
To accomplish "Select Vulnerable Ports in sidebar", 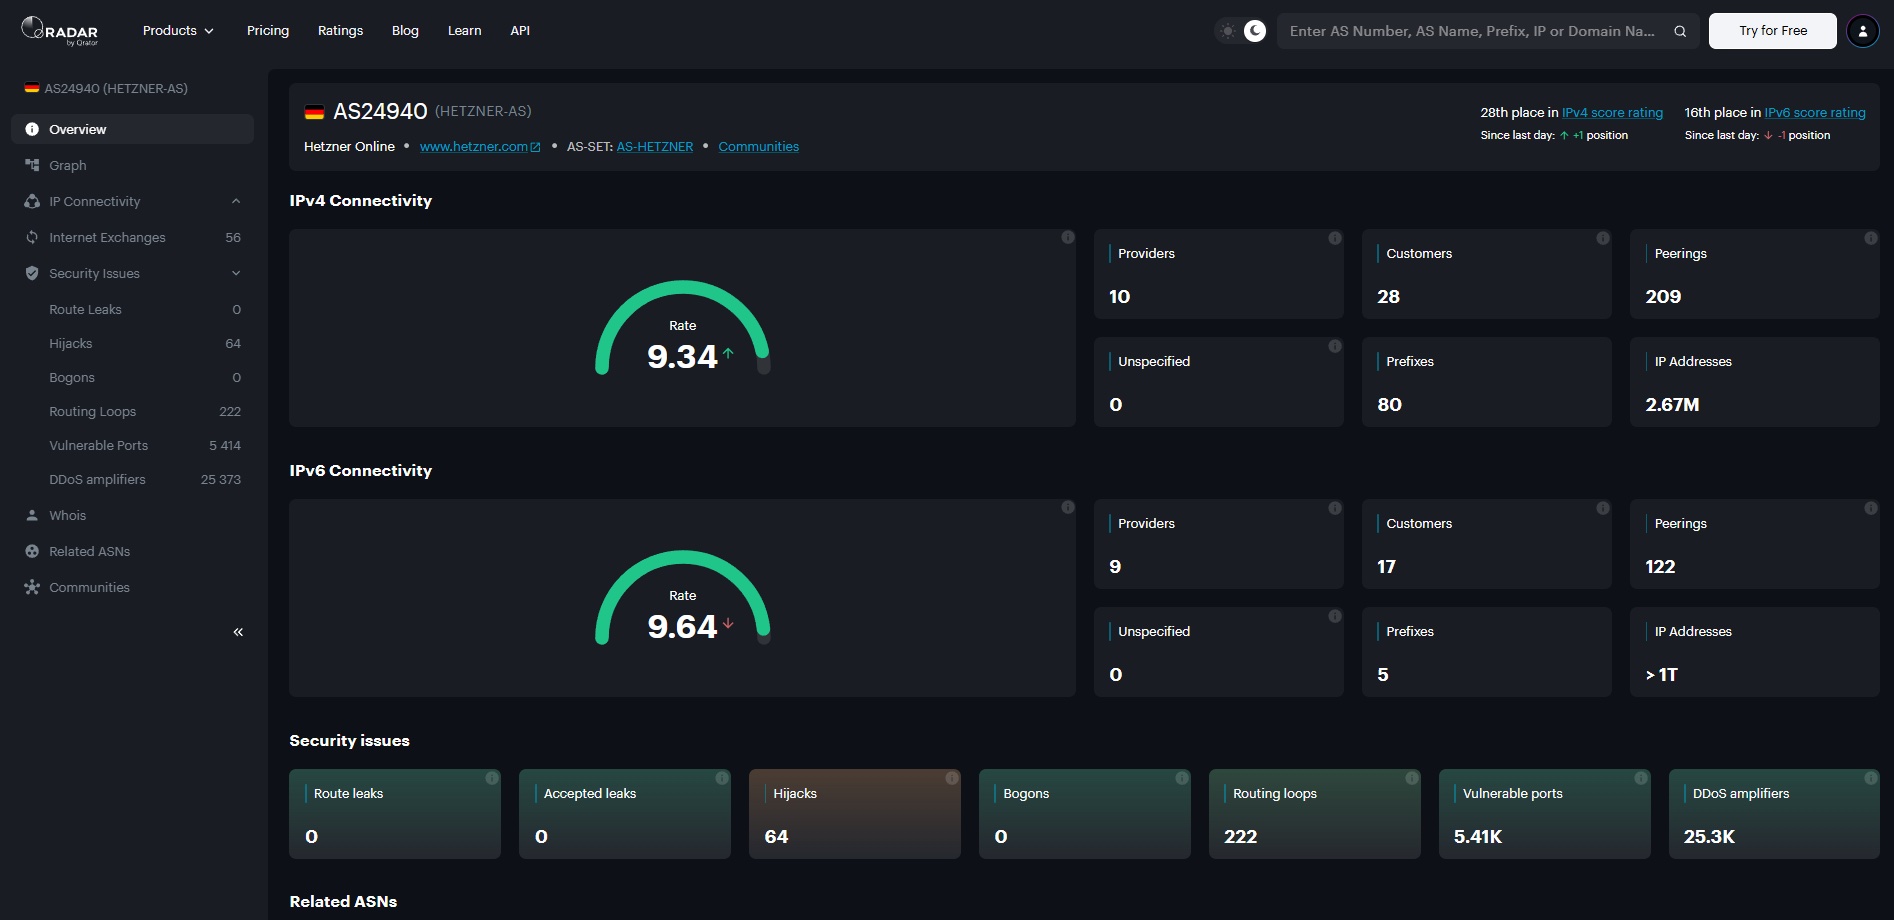I will (x=145, y=445).
